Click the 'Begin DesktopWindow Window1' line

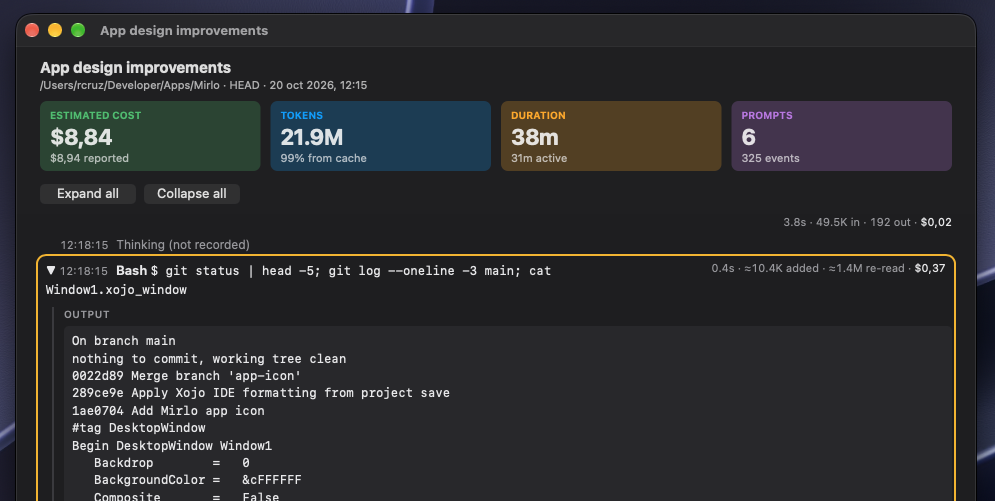[x=172, y=445]
